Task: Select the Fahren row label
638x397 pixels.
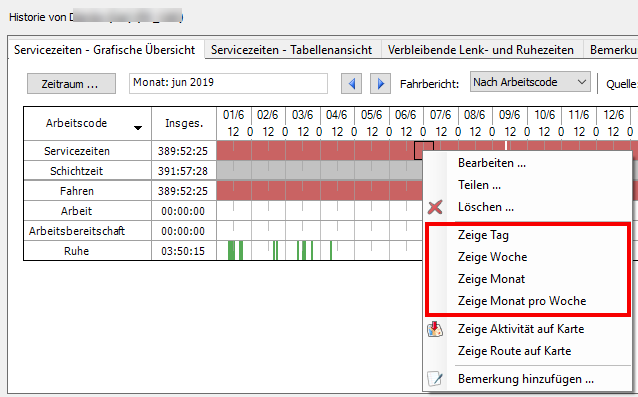Action: click(x=77, y=191)
